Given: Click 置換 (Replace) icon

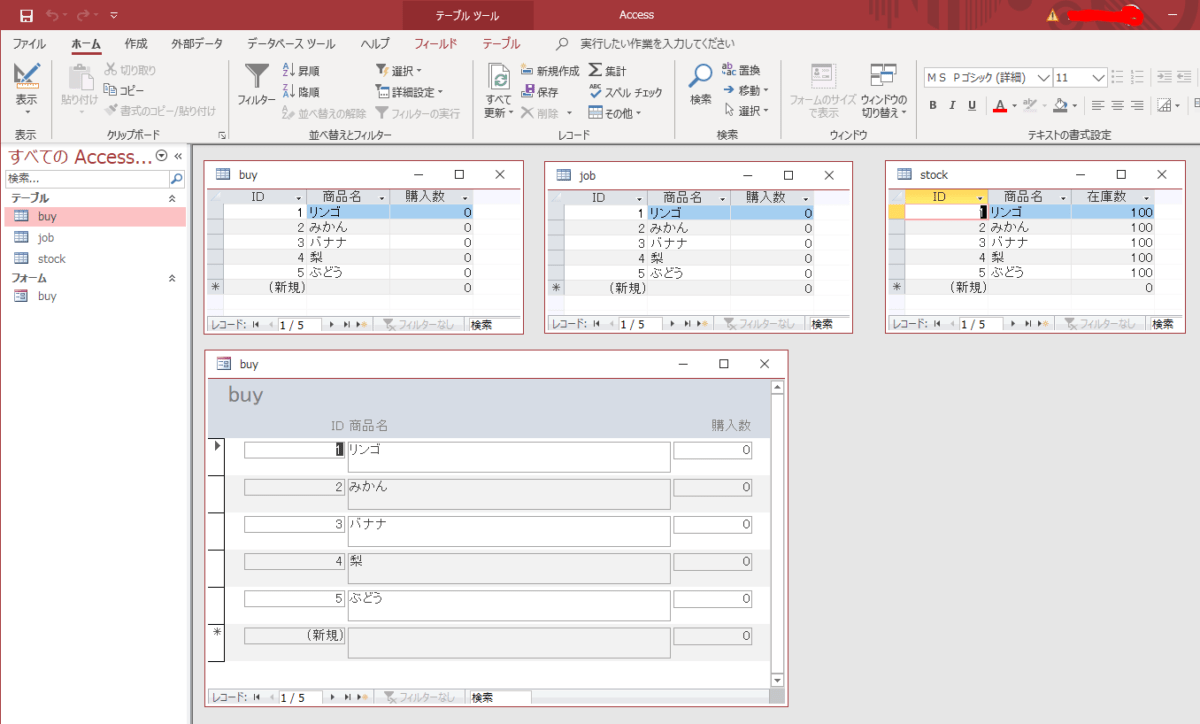Looking at the screenshot, I should click(729, 70).
